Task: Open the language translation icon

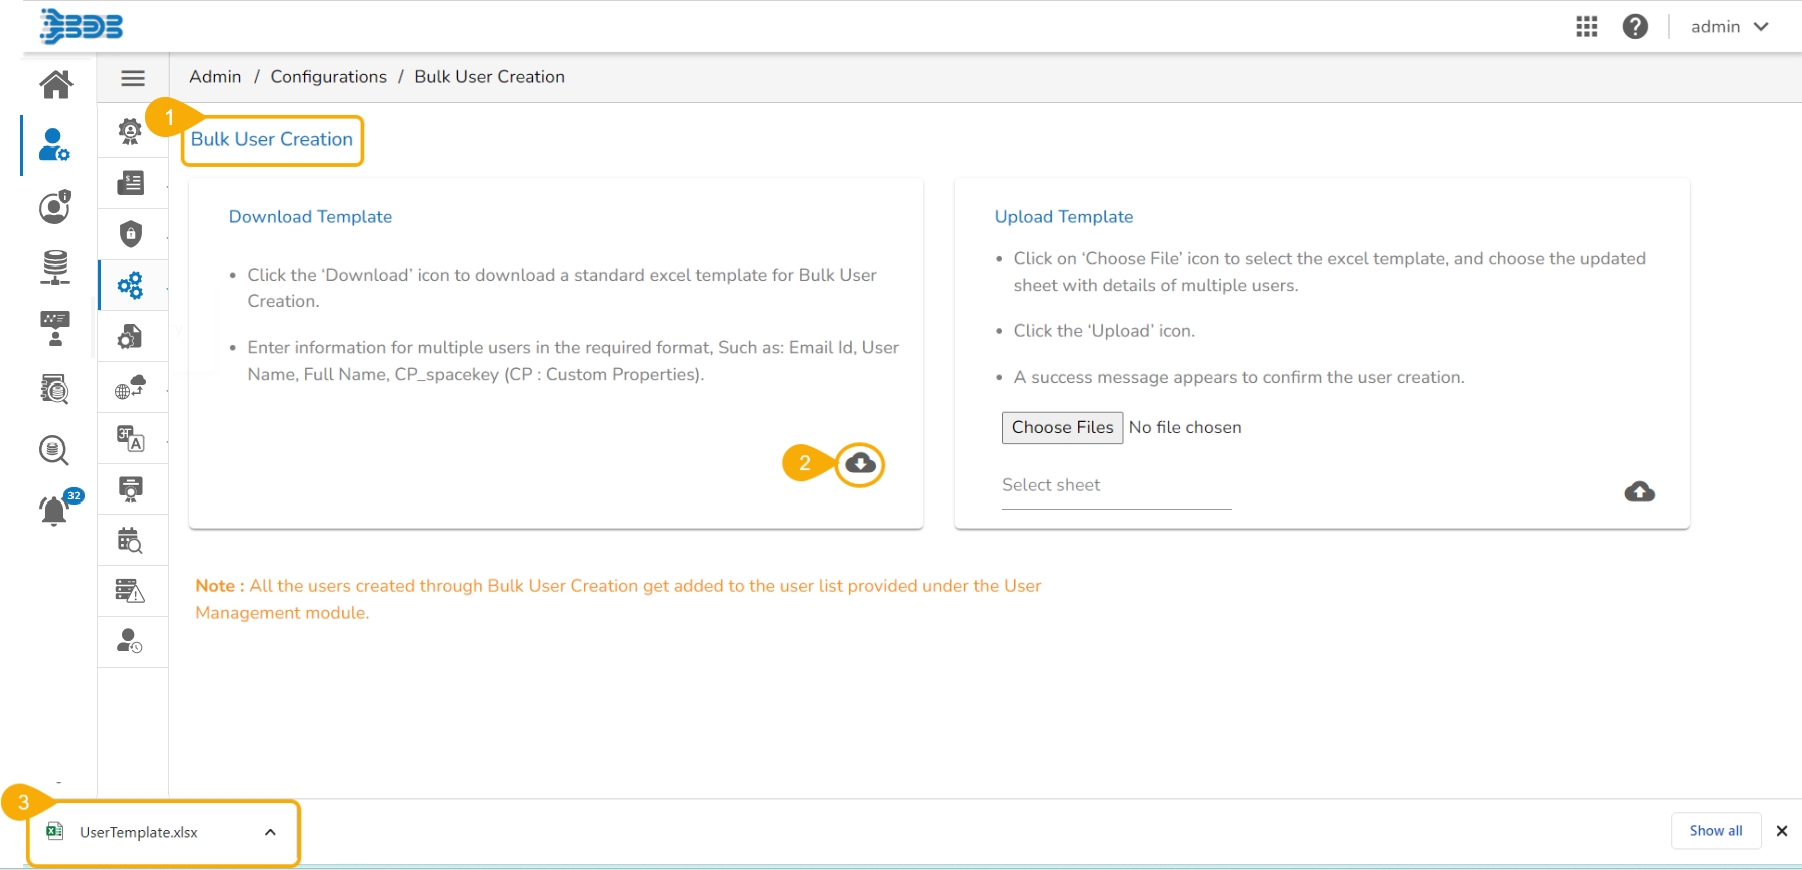Action: click(130, 438)
